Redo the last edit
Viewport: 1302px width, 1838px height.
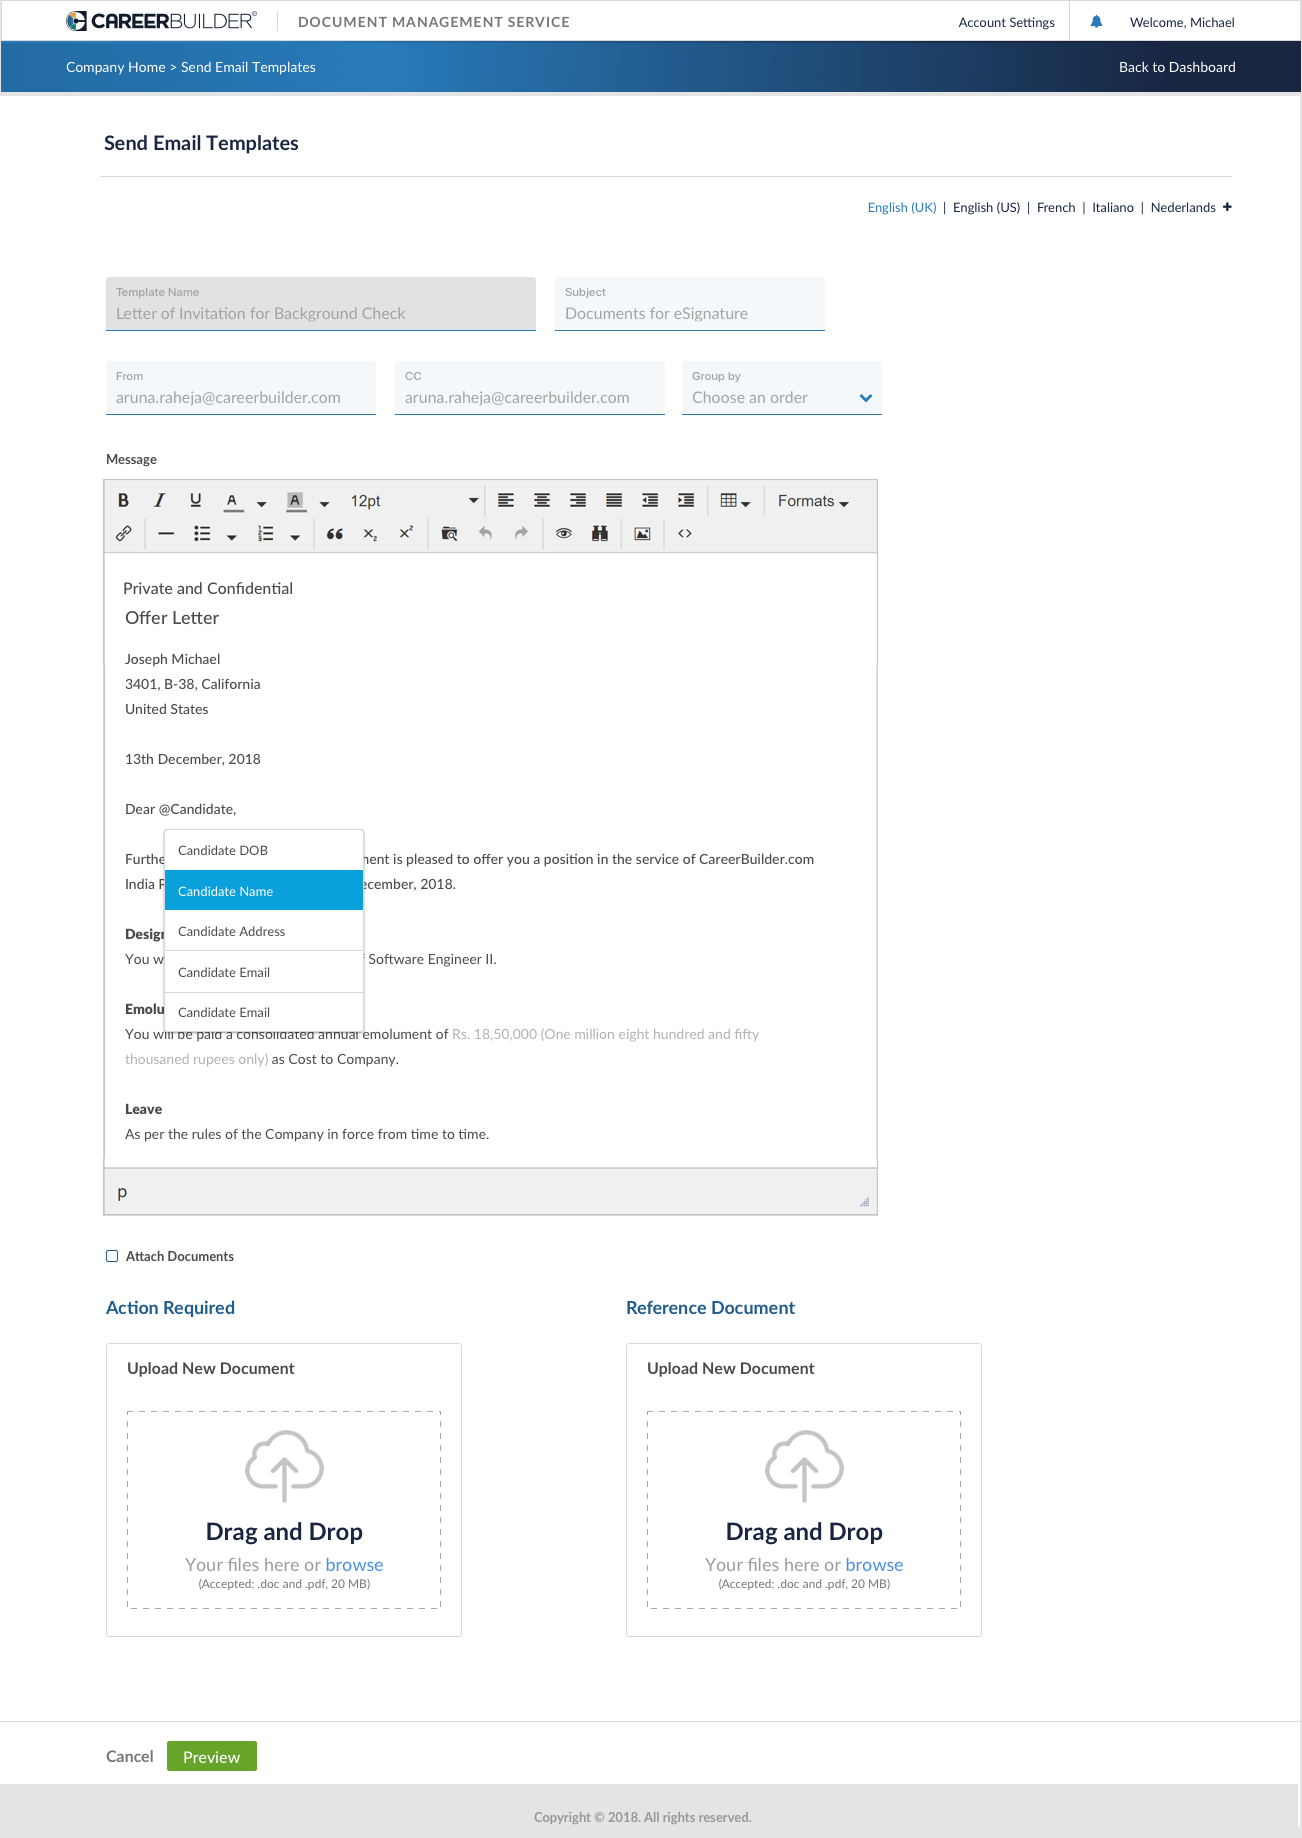click(521, 533)
